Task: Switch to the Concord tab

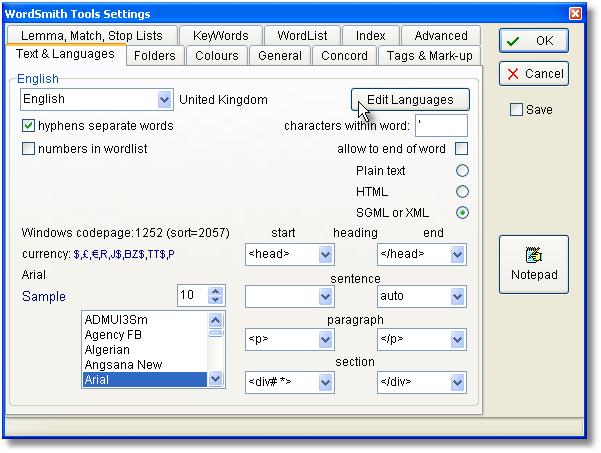Action: [344, 56]
